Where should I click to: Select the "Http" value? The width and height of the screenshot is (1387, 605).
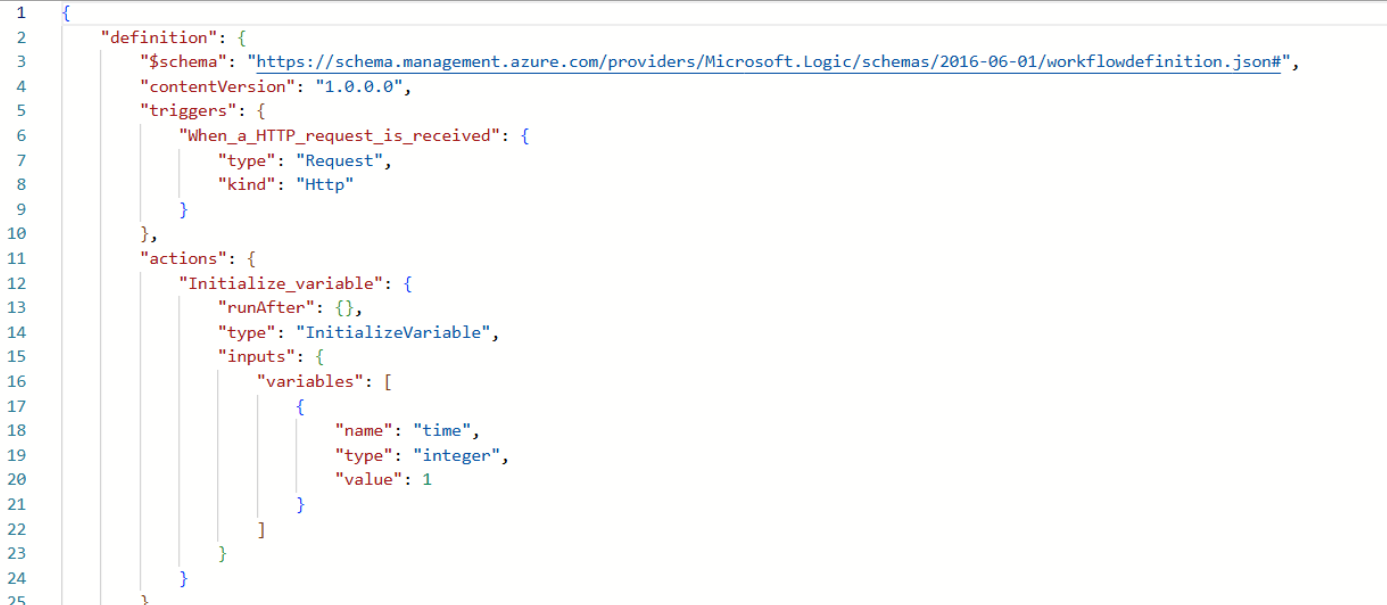click(325, 184)
